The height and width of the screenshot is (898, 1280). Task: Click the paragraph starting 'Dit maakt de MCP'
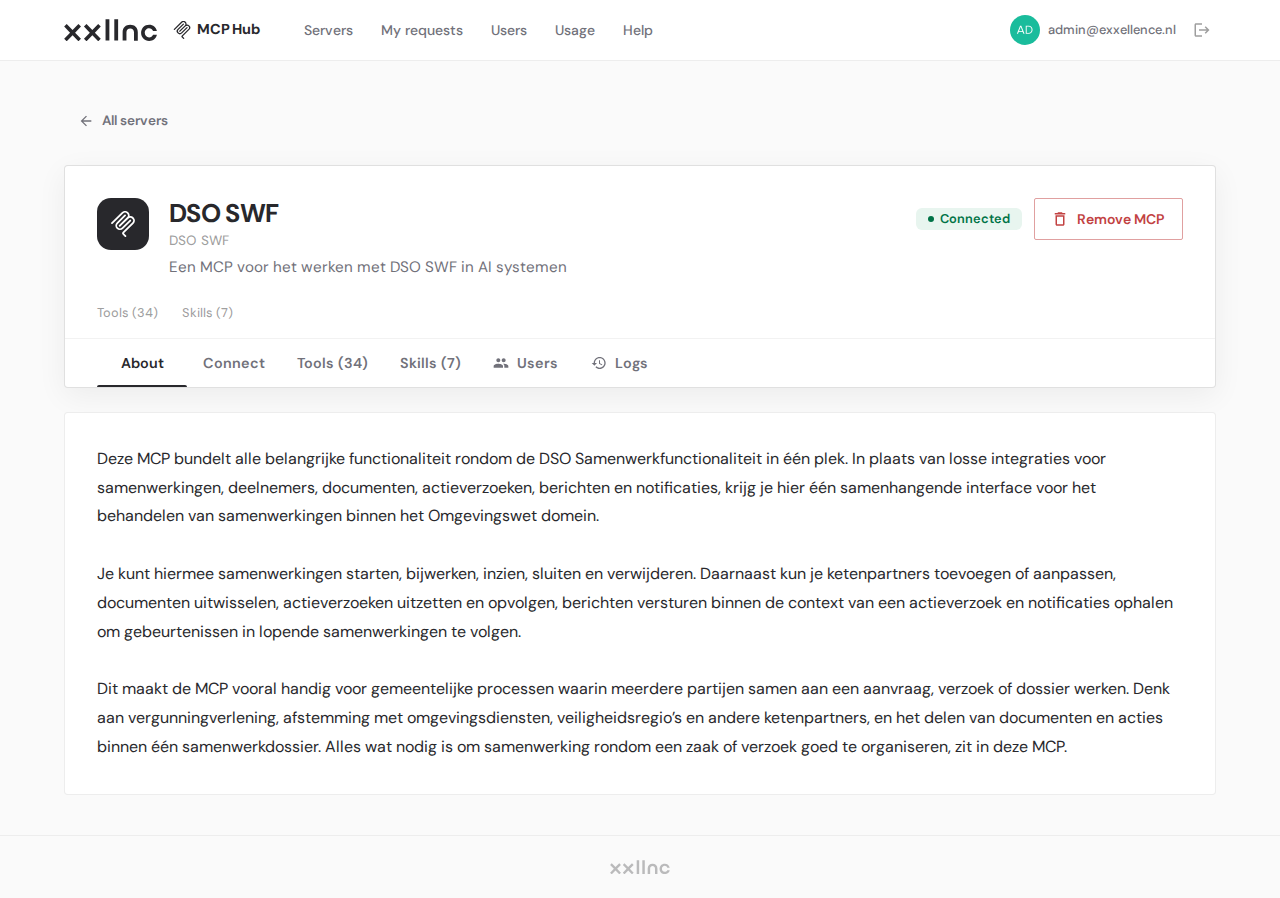633,718
